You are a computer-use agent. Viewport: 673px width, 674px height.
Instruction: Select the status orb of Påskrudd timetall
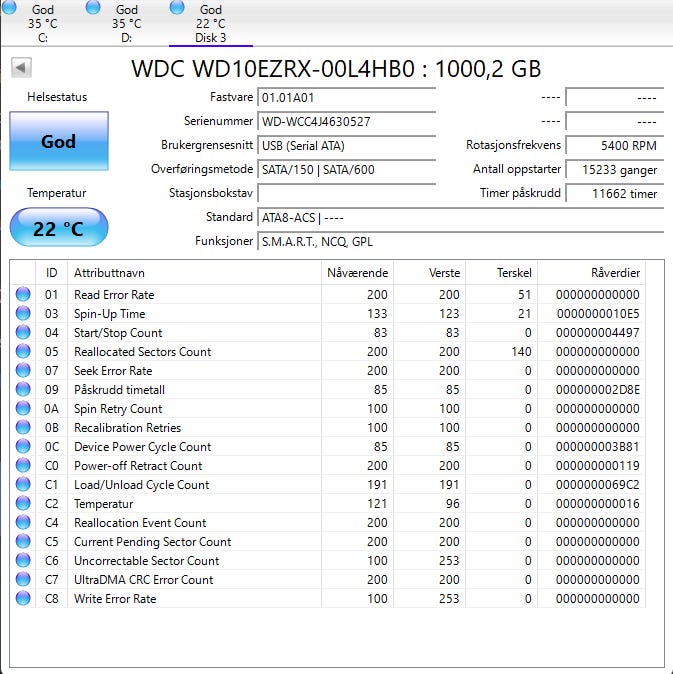tap(23, 389)
